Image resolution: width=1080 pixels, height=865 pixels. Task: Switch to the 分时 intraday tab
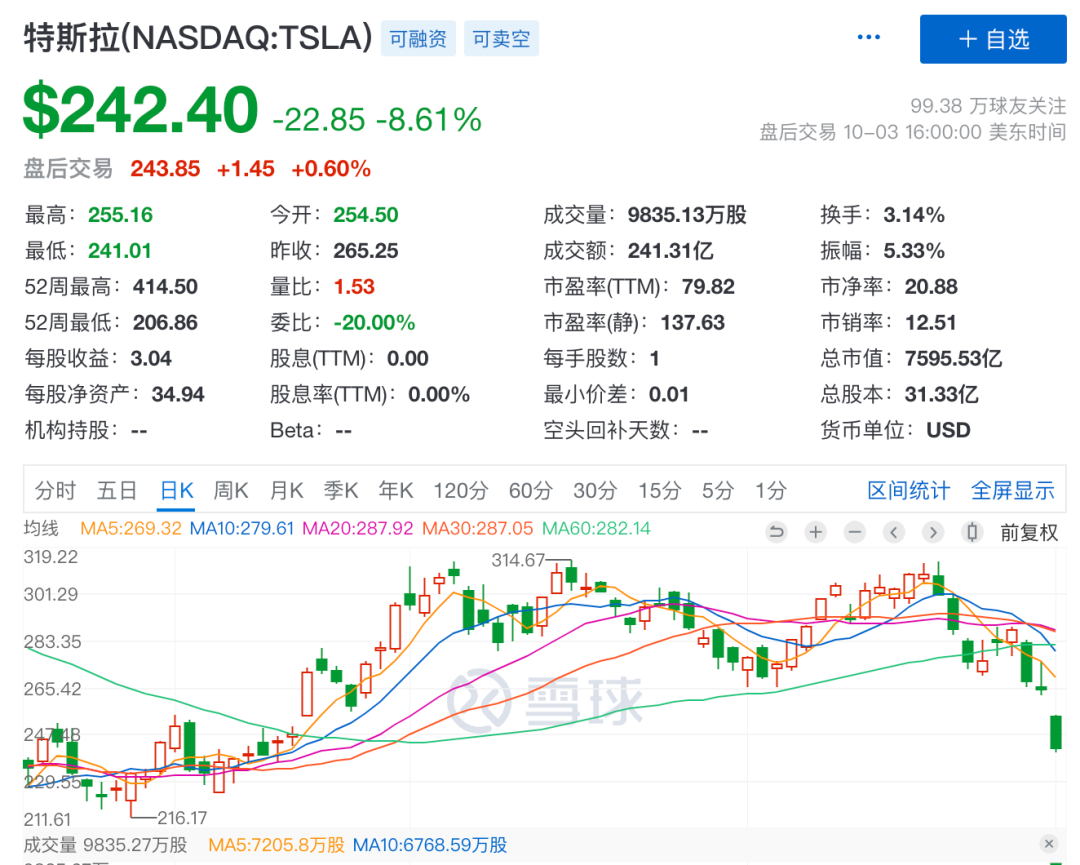pos(55,490)
